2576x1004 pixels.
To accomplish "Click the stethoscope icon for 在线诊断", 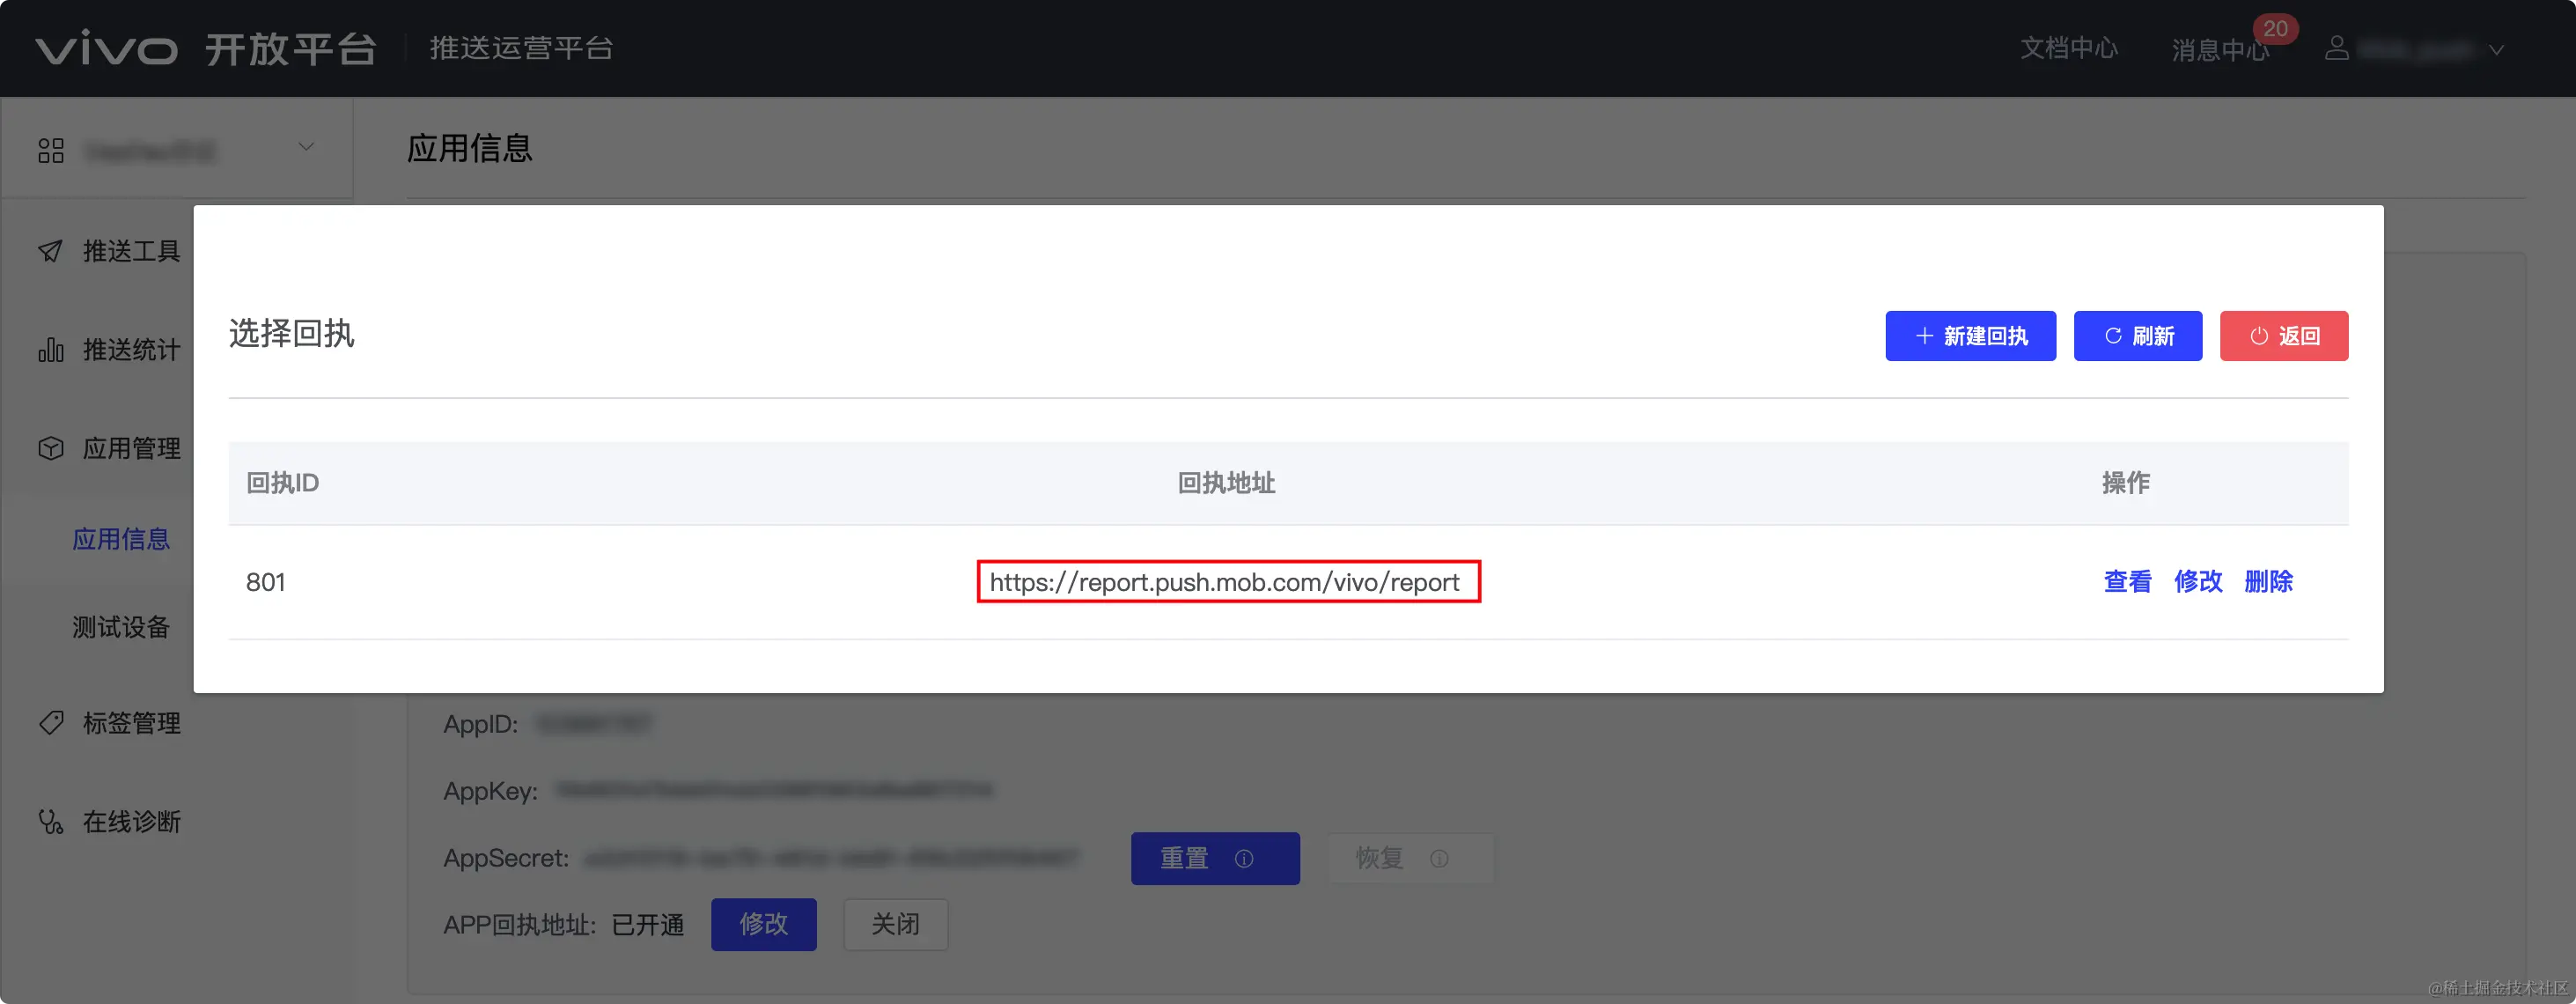I will click(x=50, y=822).
